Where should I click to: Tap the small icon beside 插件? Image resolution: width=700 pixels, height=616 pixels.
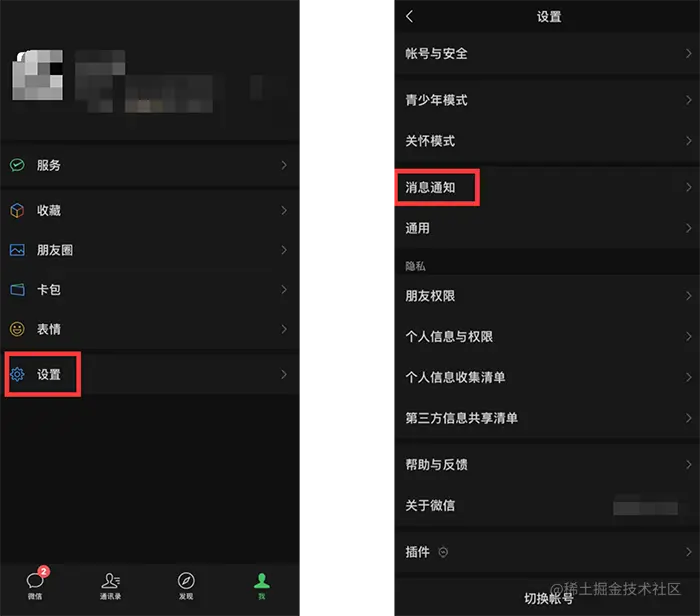(443, 552)
